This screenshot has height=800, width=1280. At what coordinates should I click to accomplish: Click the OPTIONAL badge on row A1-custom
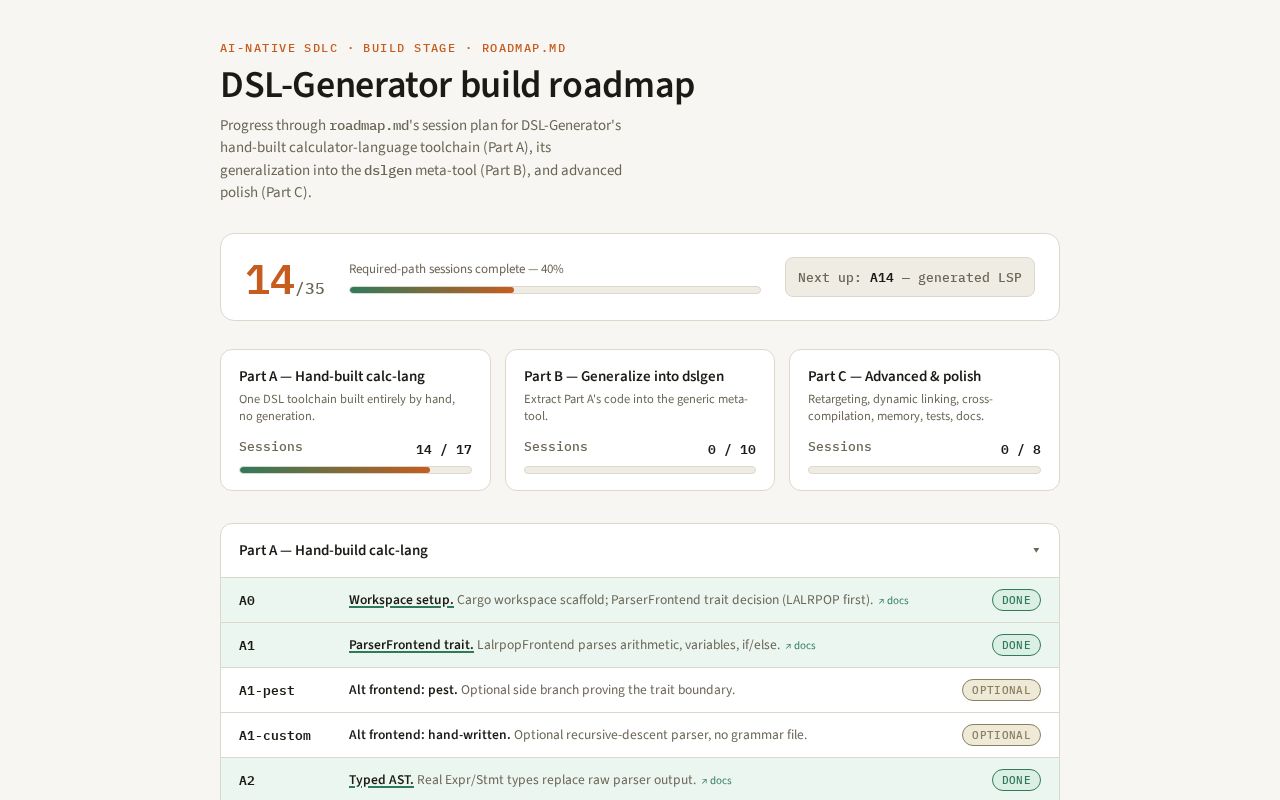(1001, 735)
